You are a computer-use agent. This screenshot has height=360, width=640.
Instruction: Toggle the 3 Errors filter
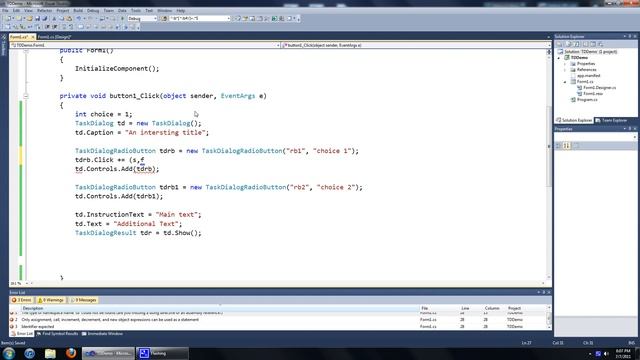(x=22, y=300)
